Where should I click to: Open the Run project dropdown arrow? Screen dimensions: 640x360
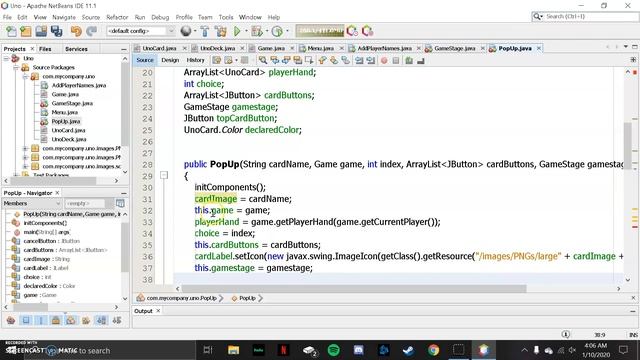pyautogui.click(x=246, y=31)
